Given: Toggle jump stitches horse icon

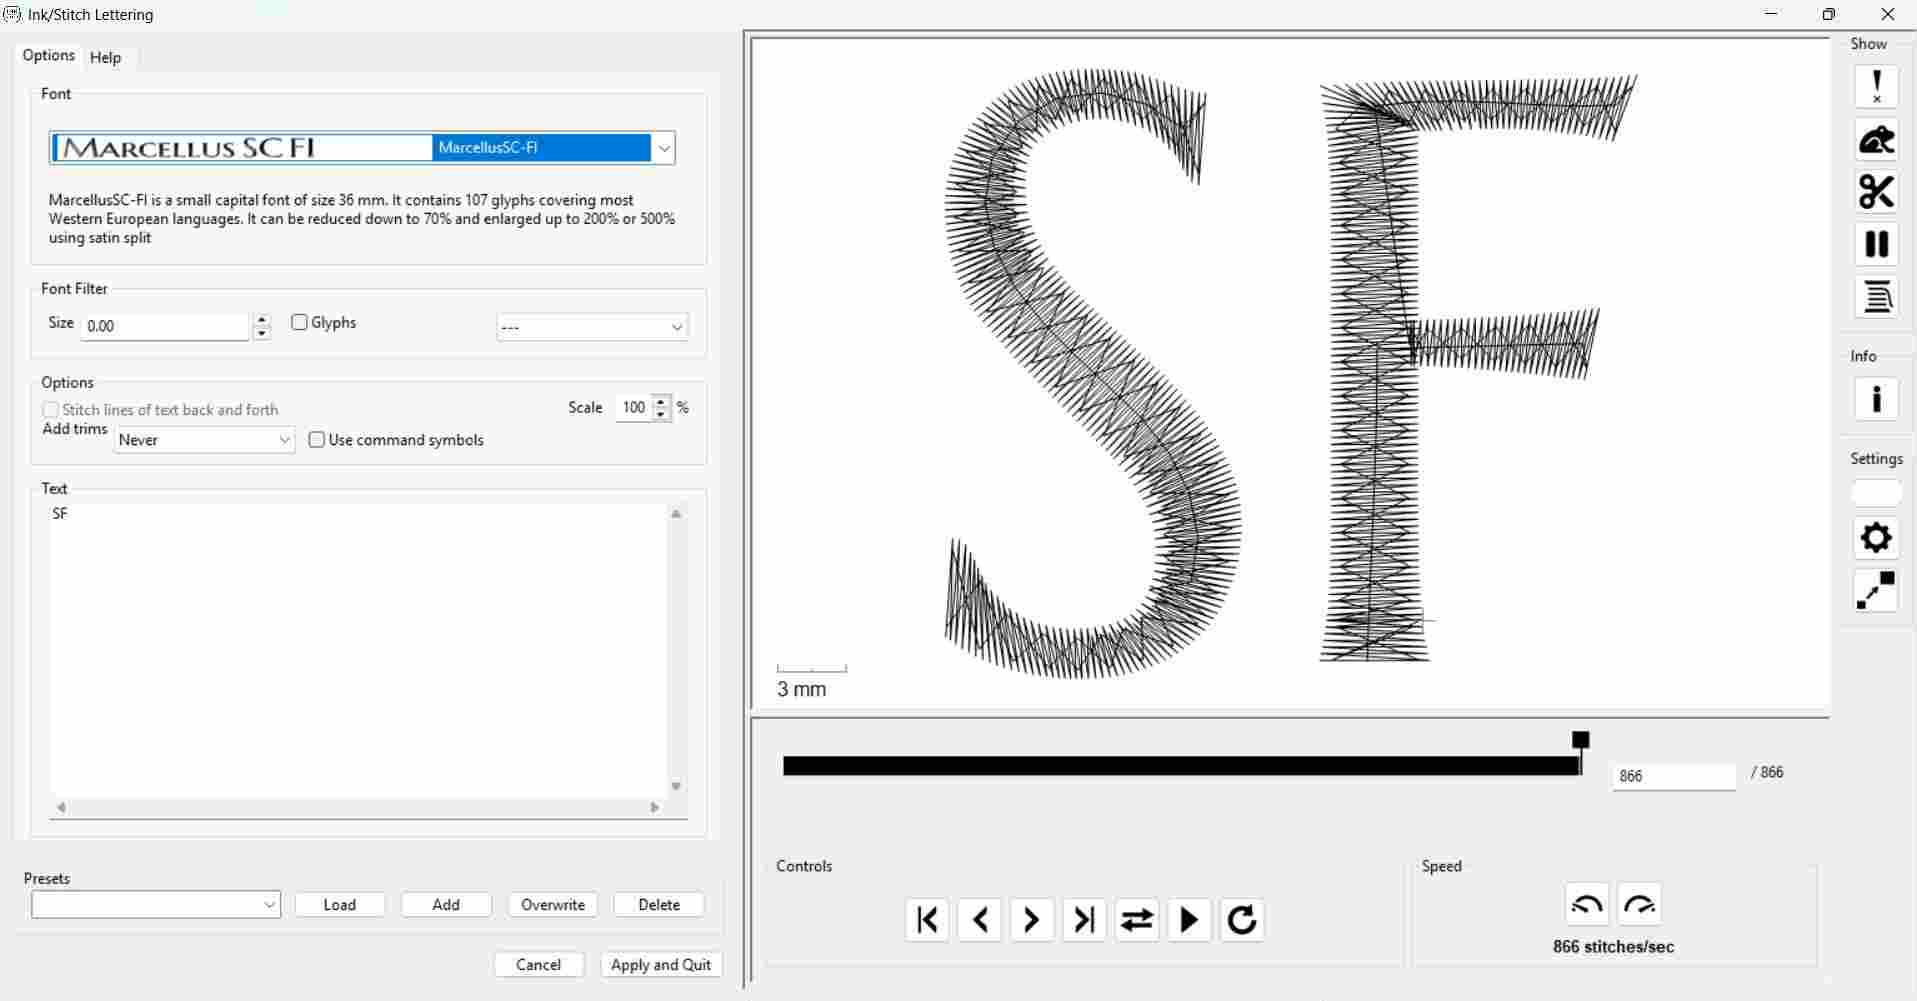Looking at the screenshot, I should point(1876,140).
